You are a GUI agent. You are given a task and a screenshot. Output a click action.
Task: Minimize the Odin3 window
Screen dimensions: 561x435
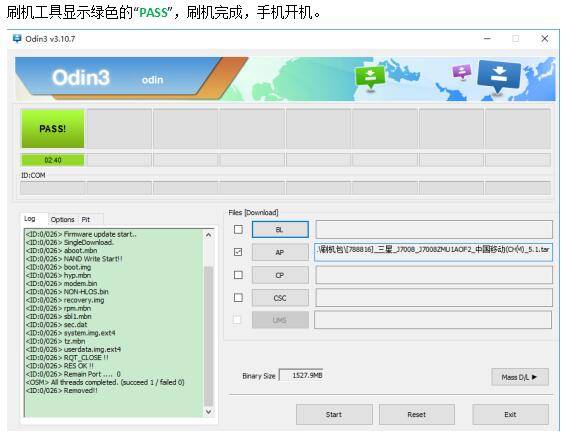pyautogui.click(x=487, y=39)
